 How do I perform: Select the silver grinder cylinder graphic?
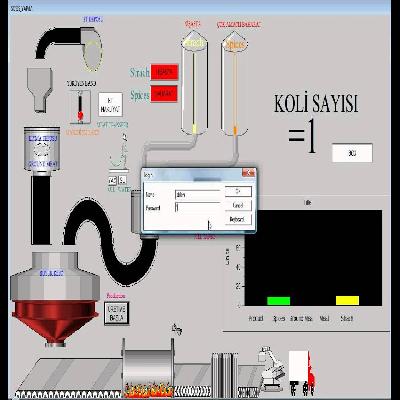(x=42, y=150)
